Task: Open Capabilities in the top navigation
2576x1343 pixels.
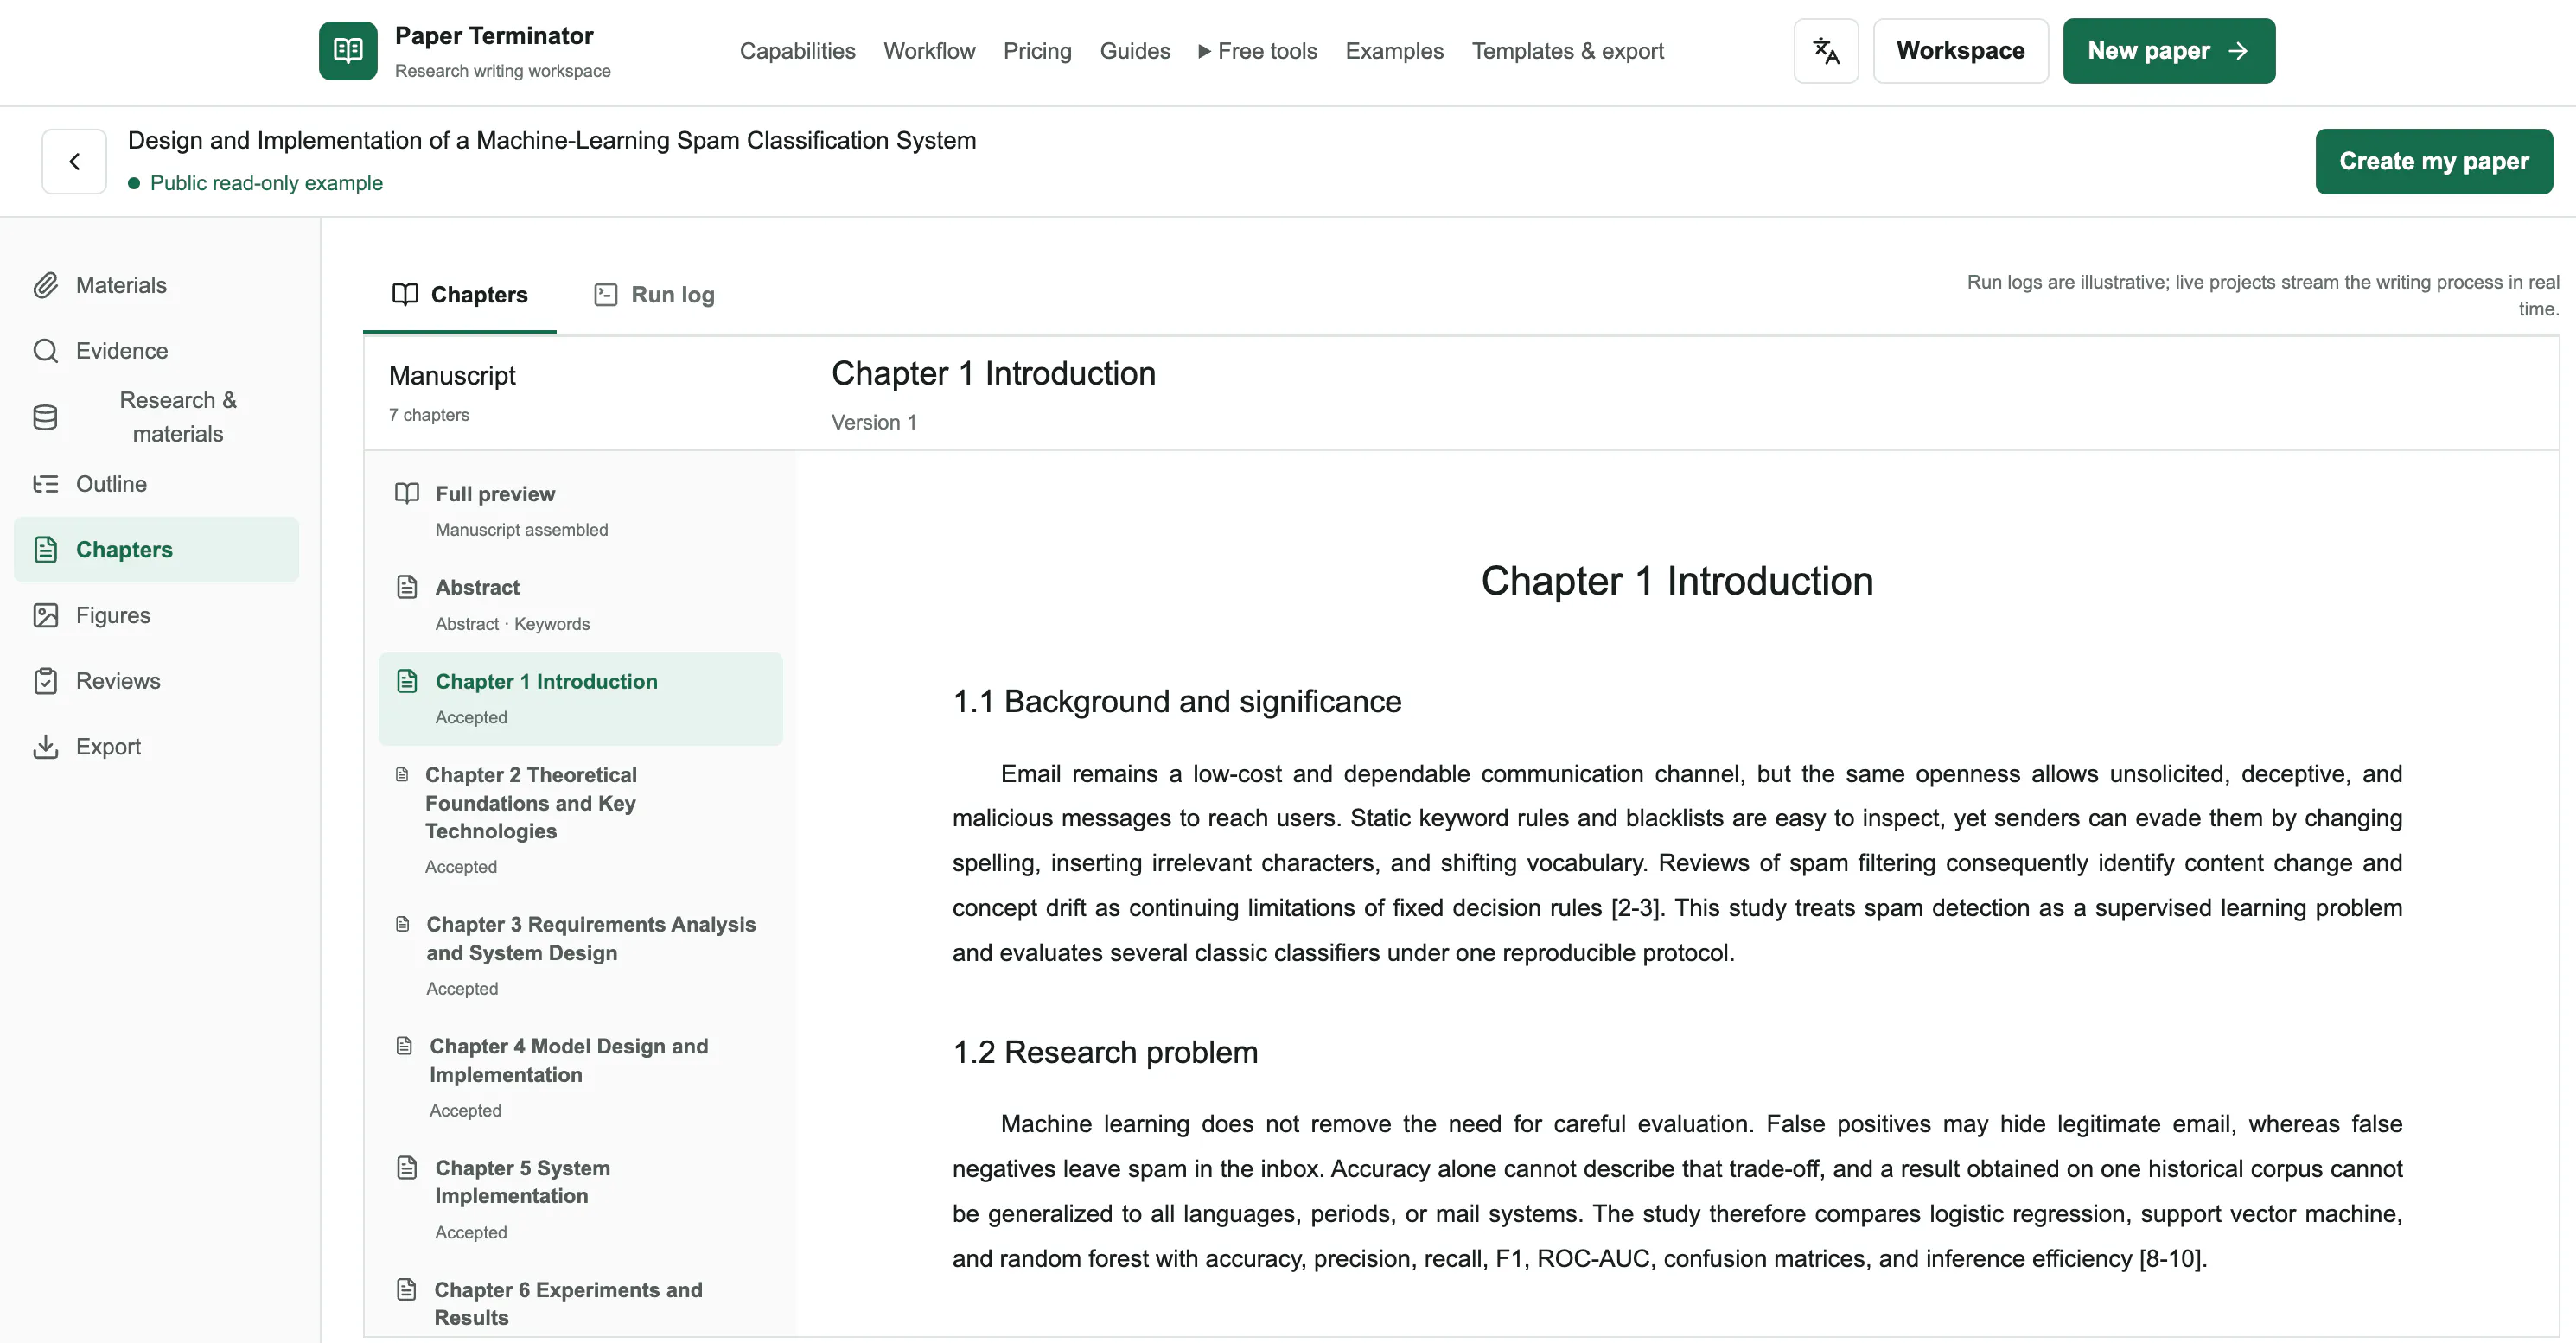Action: click(797, 51)
